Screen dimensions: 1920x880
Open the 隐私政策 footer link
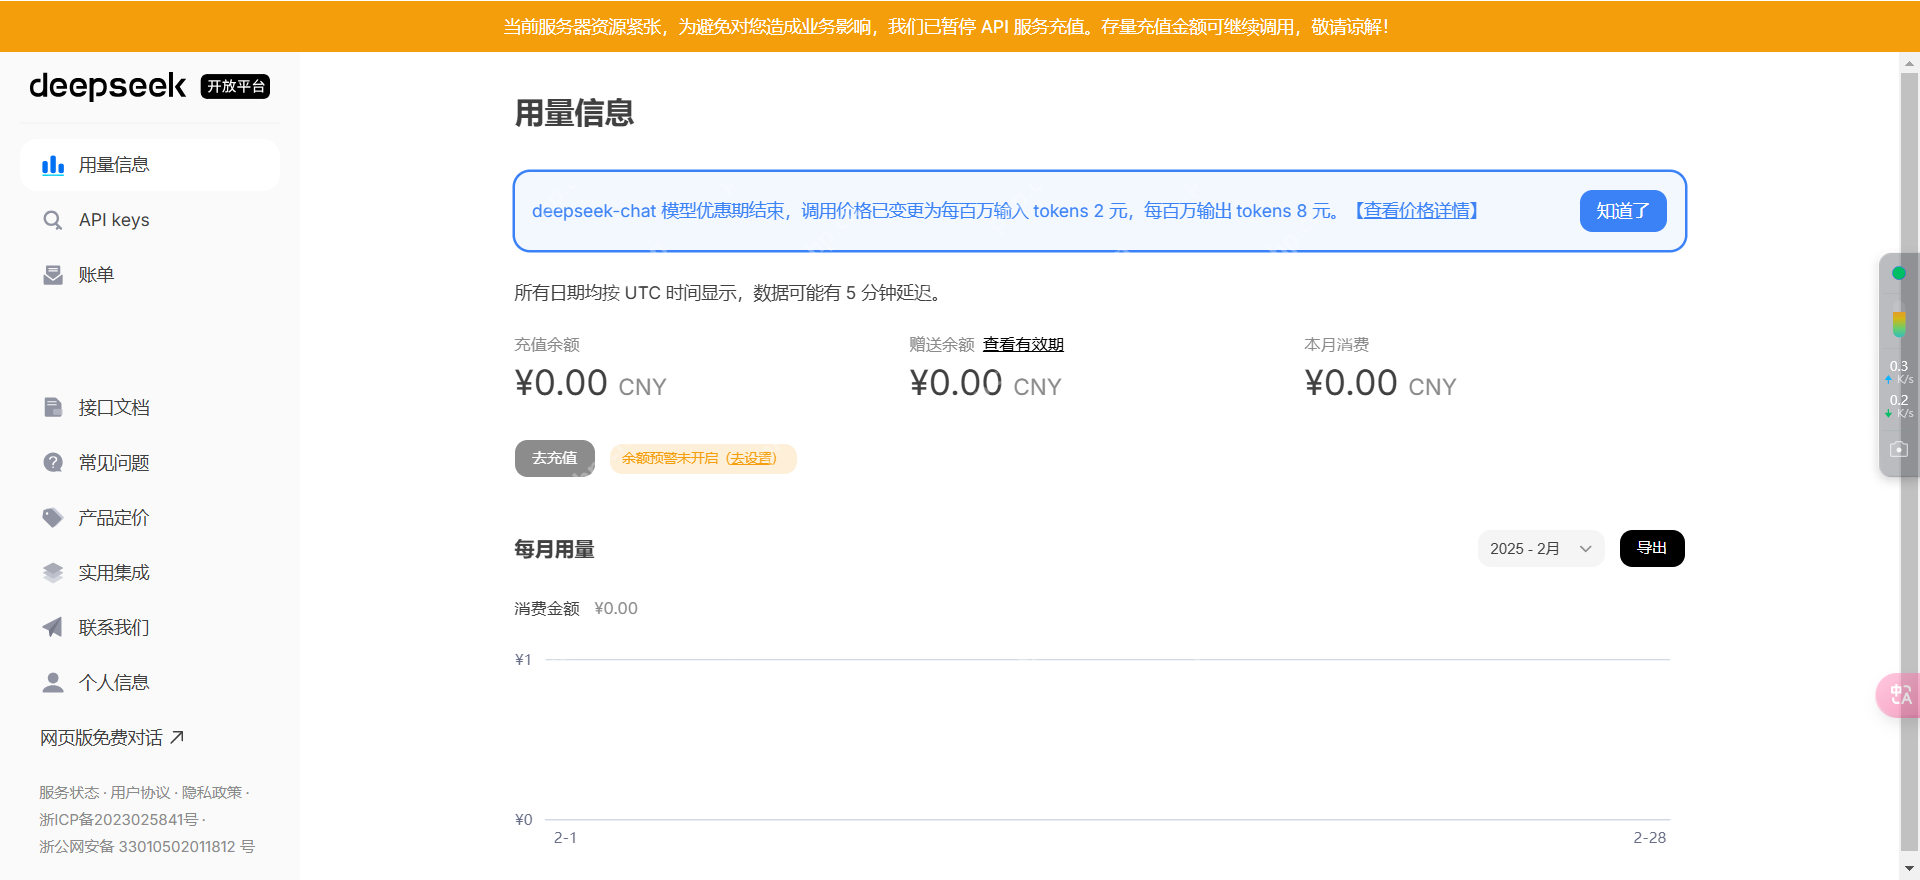tap(212, 793)
